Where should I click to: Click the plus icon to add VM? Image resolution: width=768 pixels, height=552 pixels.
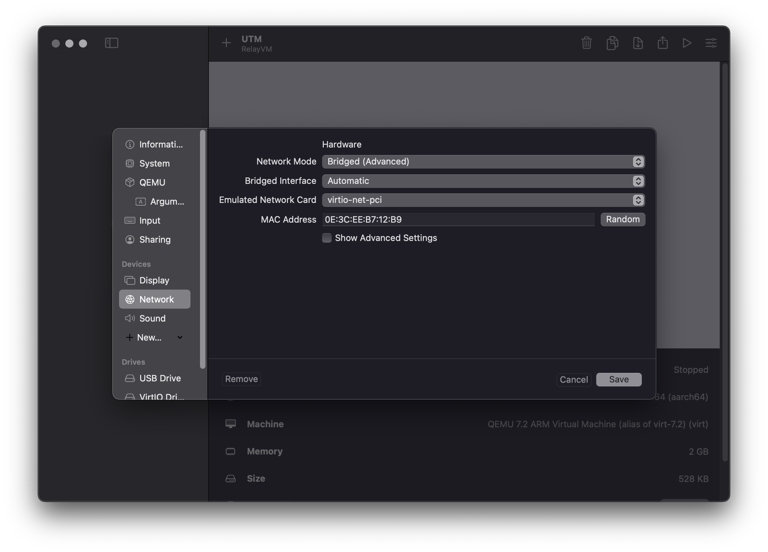tap(226, 43)
